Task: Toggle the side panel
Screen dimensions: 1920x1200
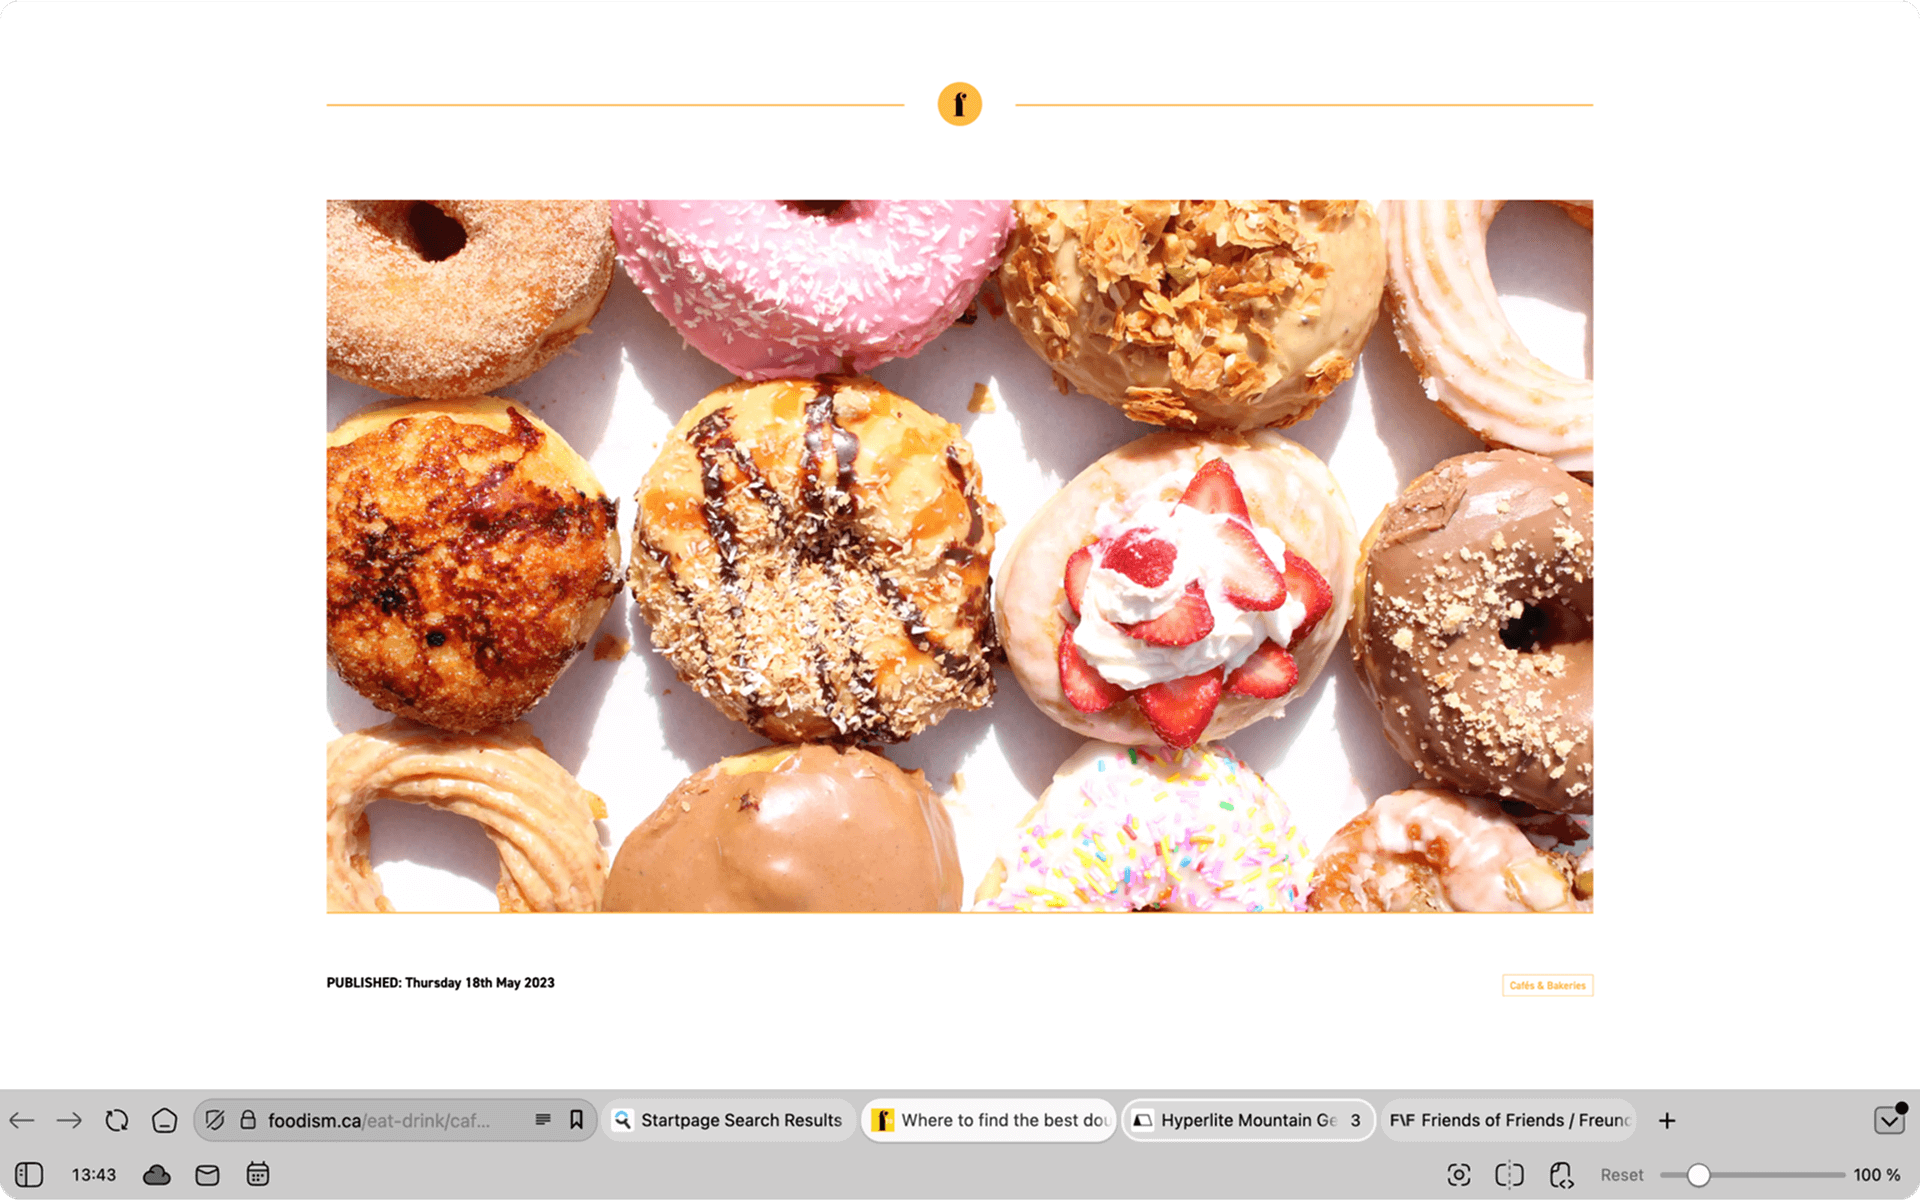Action: [29, 1174]
